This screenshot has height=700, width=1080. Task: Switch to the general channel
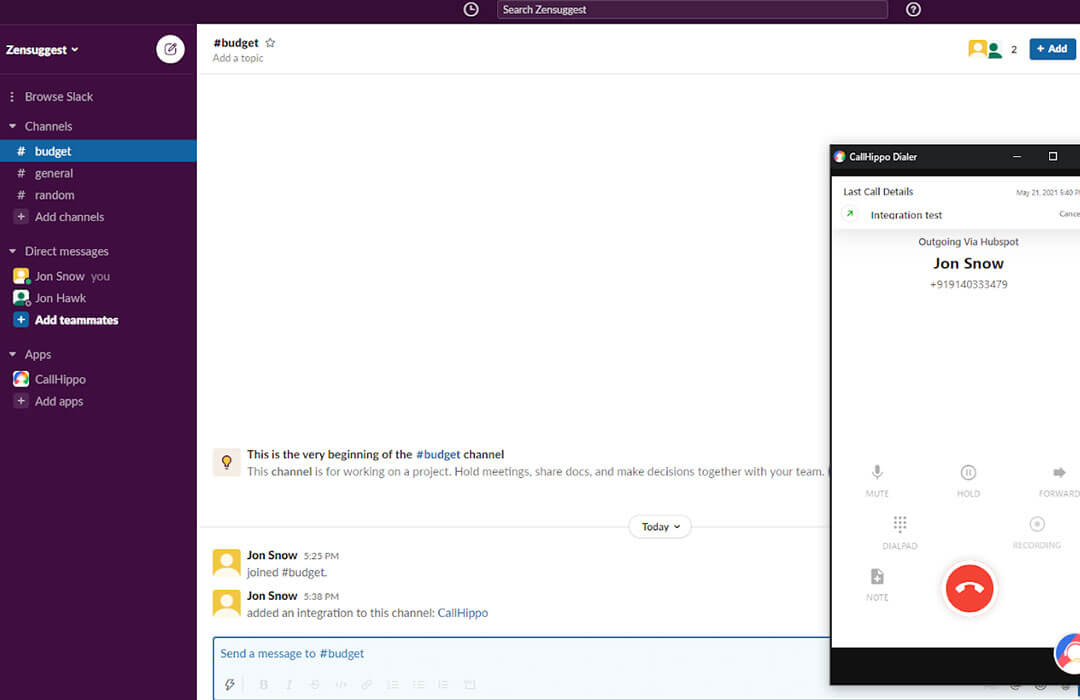click(98, 173)
